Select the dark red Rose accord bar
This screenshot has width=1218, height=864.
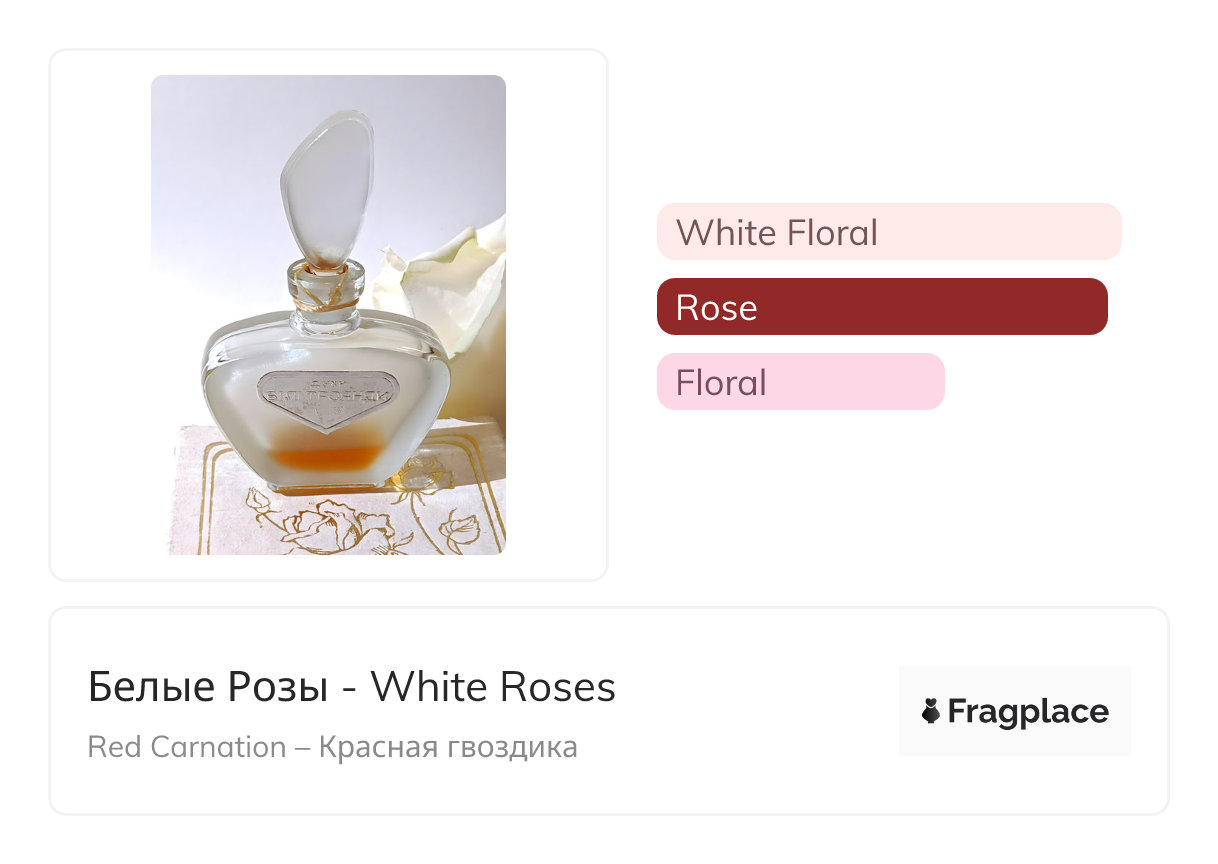click(881, 307)
